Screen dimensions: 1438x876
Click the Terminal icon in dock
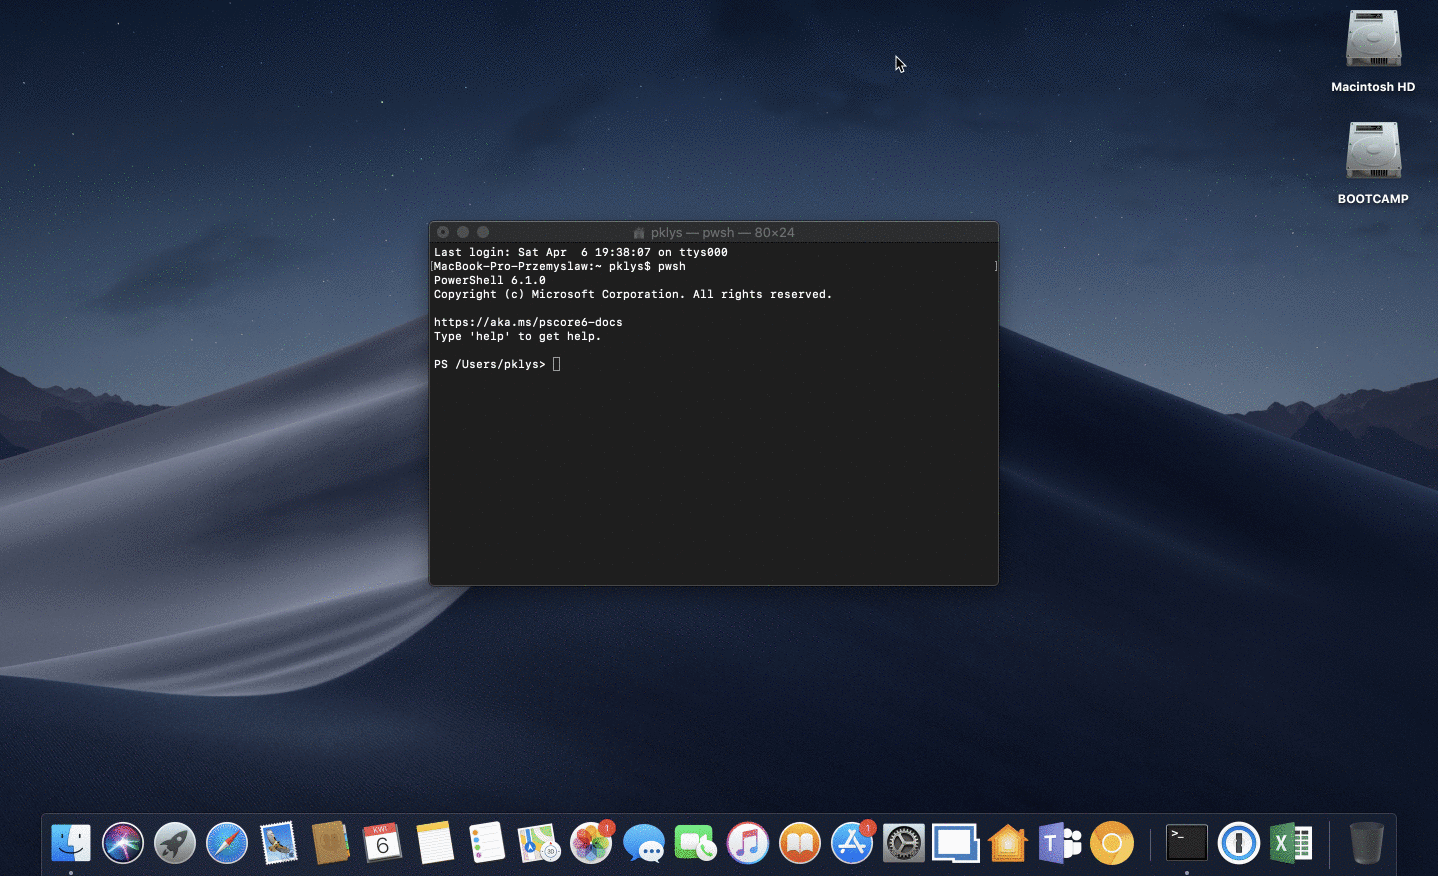1187,843
